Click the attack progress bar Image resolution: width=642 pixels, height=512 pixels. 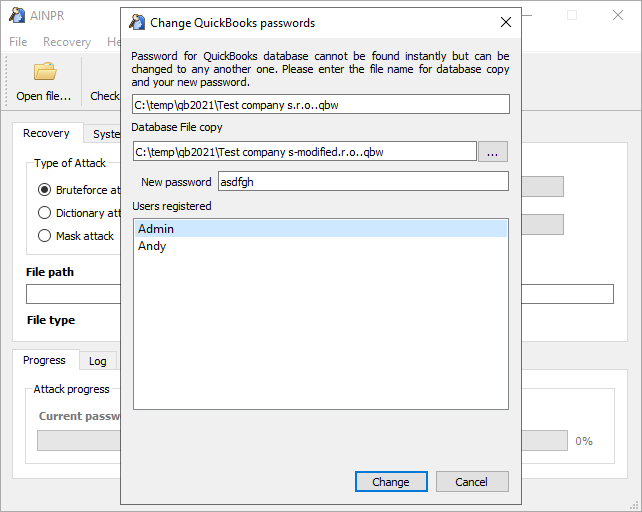click(78, 441)
